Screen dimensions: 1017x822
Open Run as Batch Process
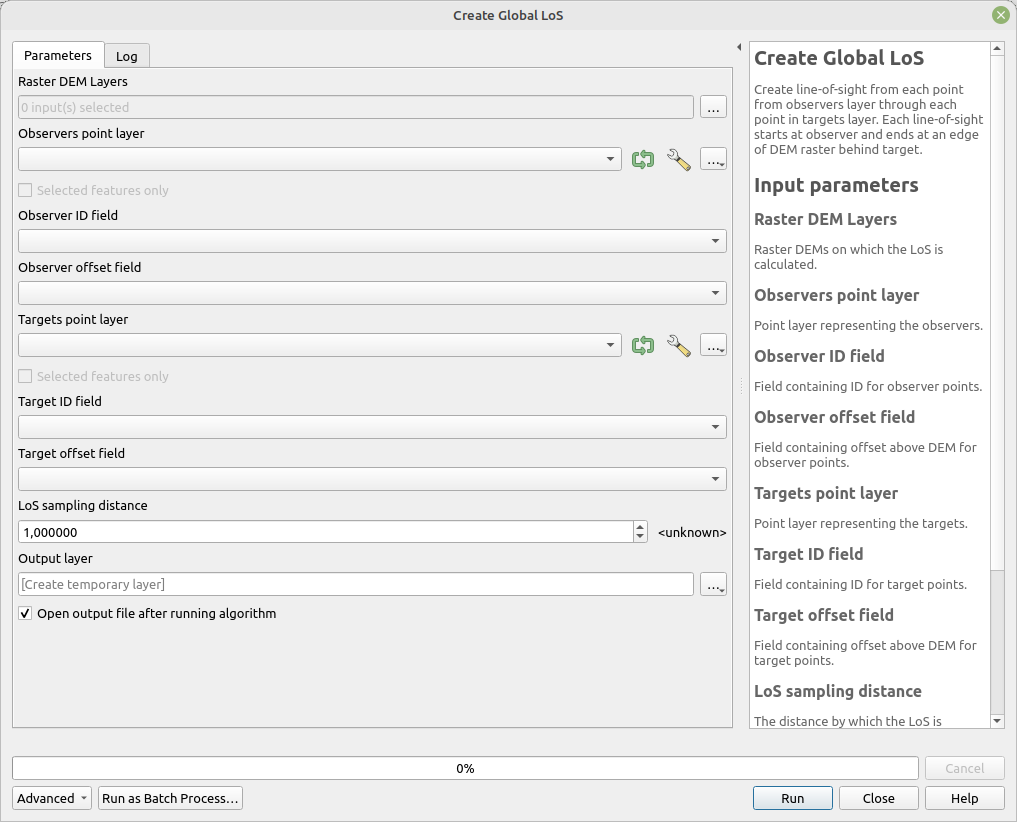[x=170, y=798]
